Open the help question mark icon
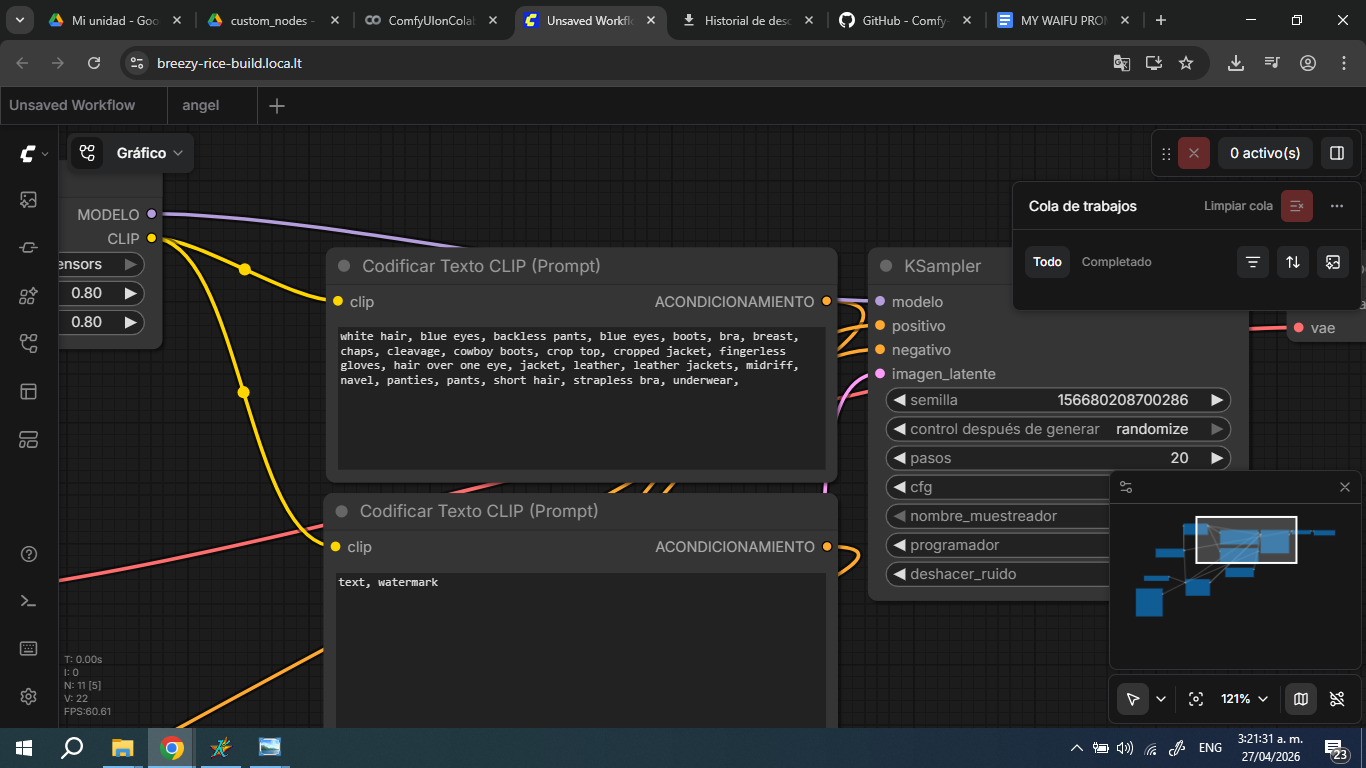Viewport: 1366px width, 768px height. (x=29, y=554)
